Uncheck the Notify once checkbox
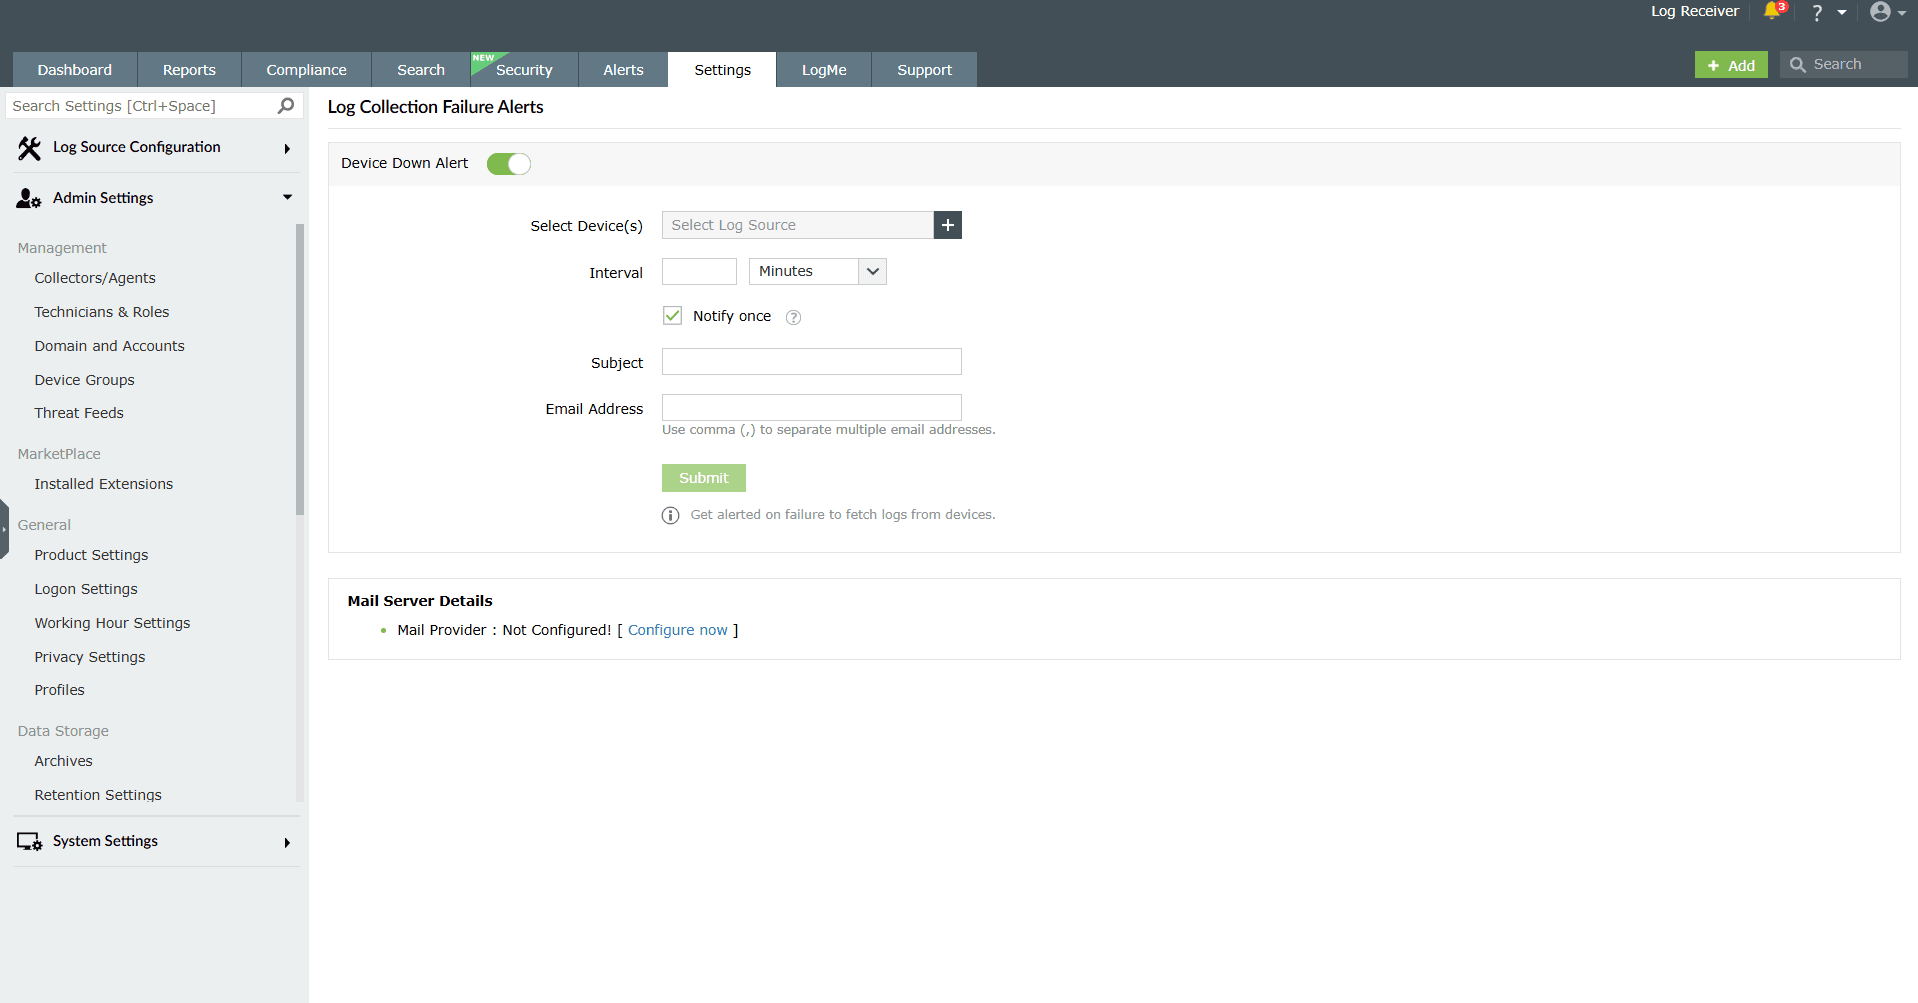 click(x=672, y=316)
